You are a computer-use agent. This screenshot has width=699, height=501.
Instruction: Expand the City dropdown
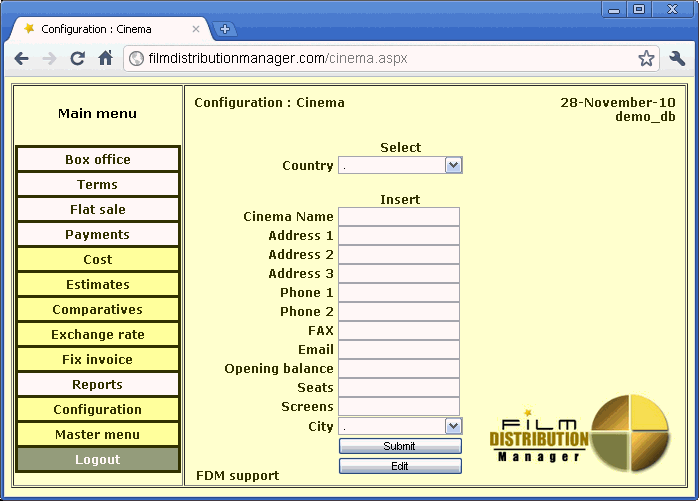coord(453,426)
